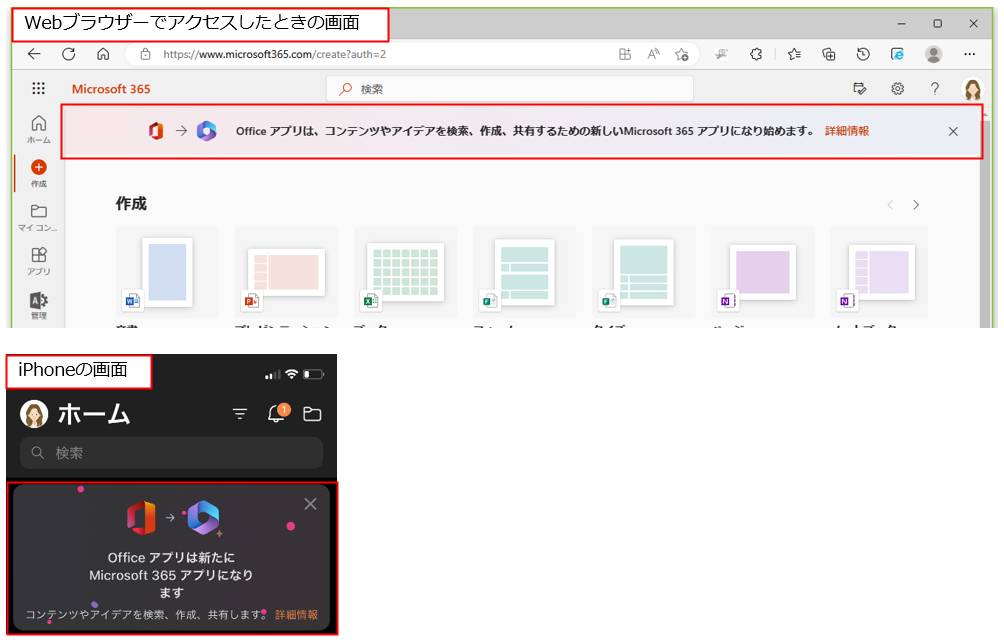Click the Microsoft 365 title link
Screen dimensions: 1004x640
[x=111, y=89]
